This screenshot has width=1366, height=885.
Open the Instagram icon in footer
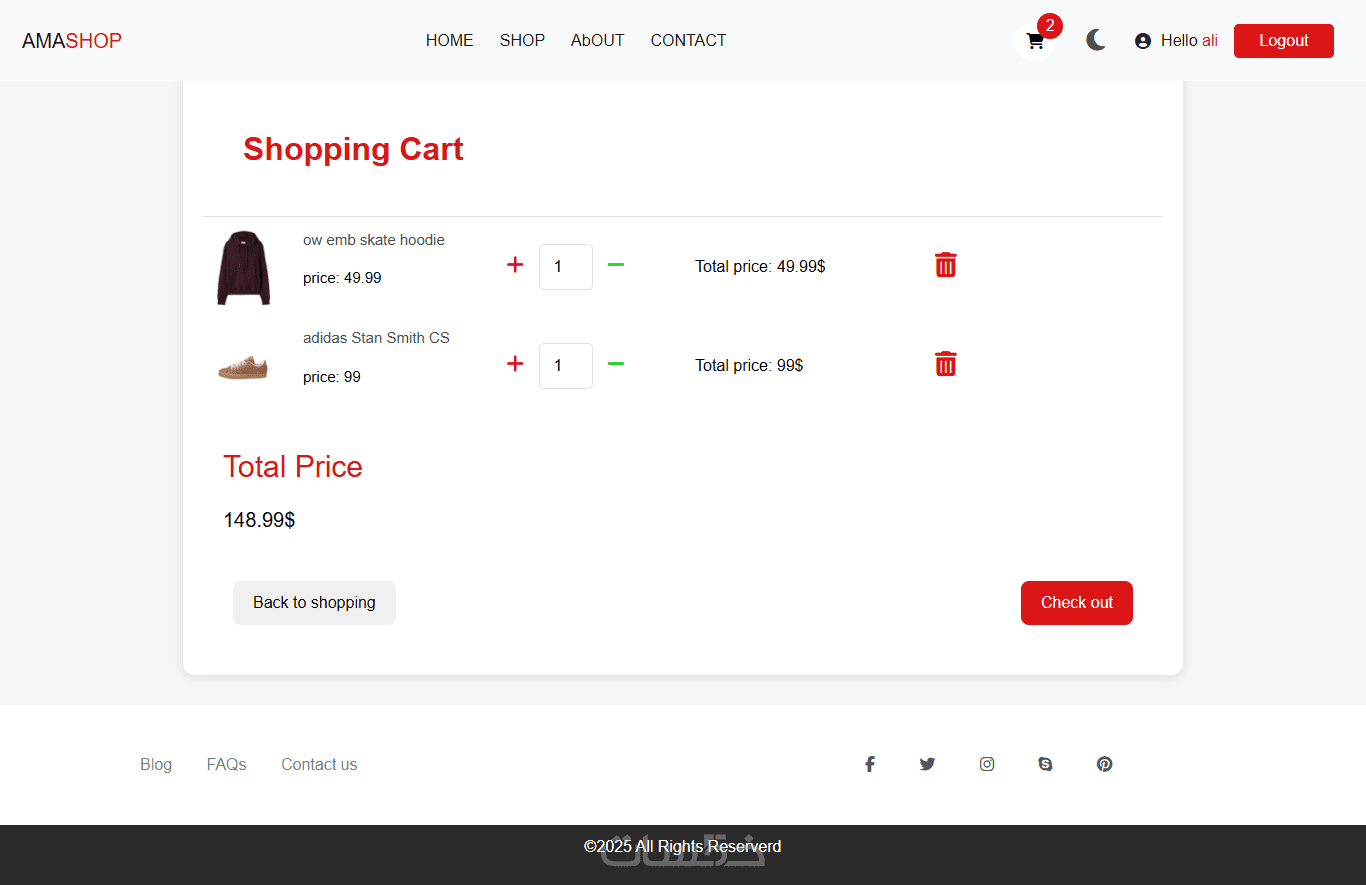[x=987, y=764]
